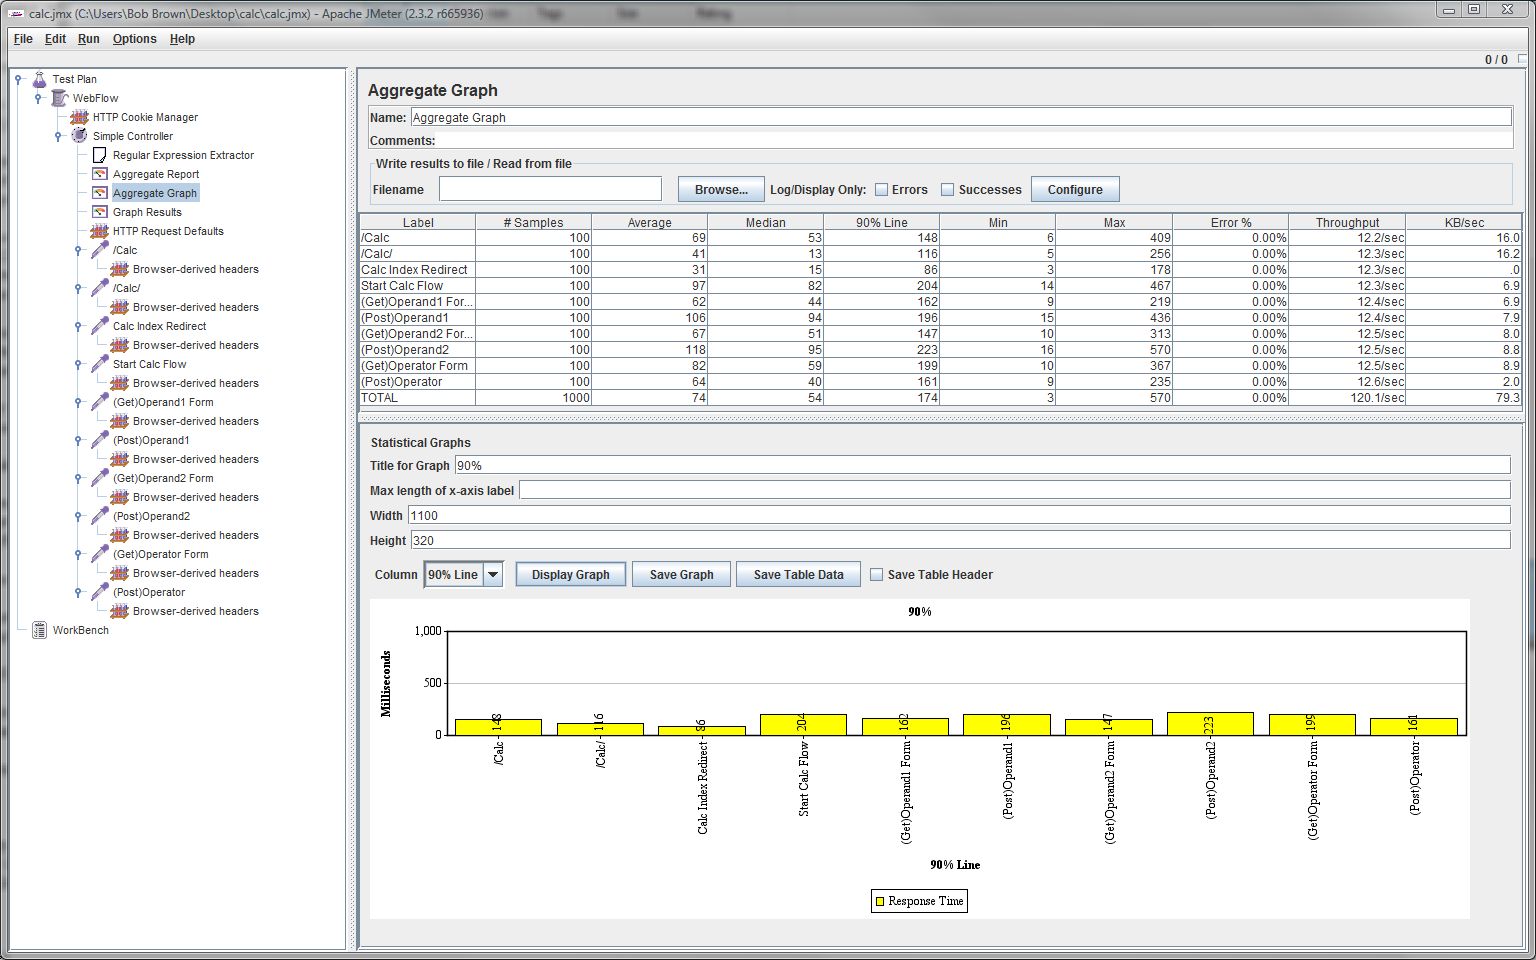Click the Height field showing 320
This screenshot has height=960, width=1536.
click(x=960, y=540)
